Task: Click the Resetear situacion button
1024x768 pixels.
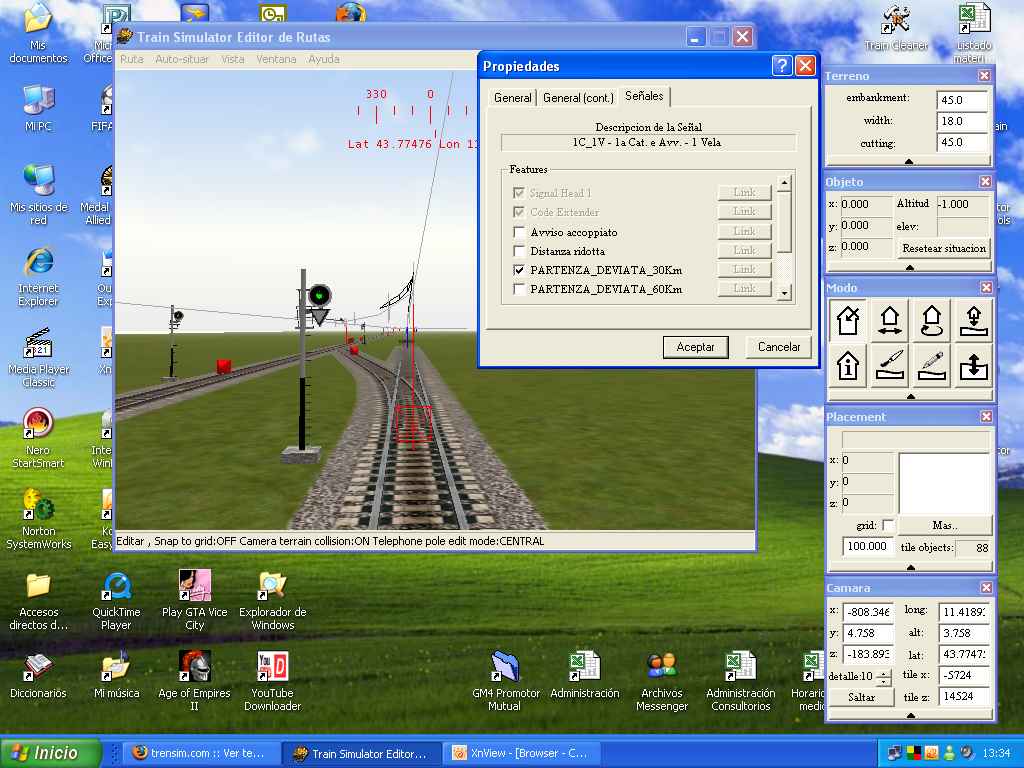Action: click(944, 248)
